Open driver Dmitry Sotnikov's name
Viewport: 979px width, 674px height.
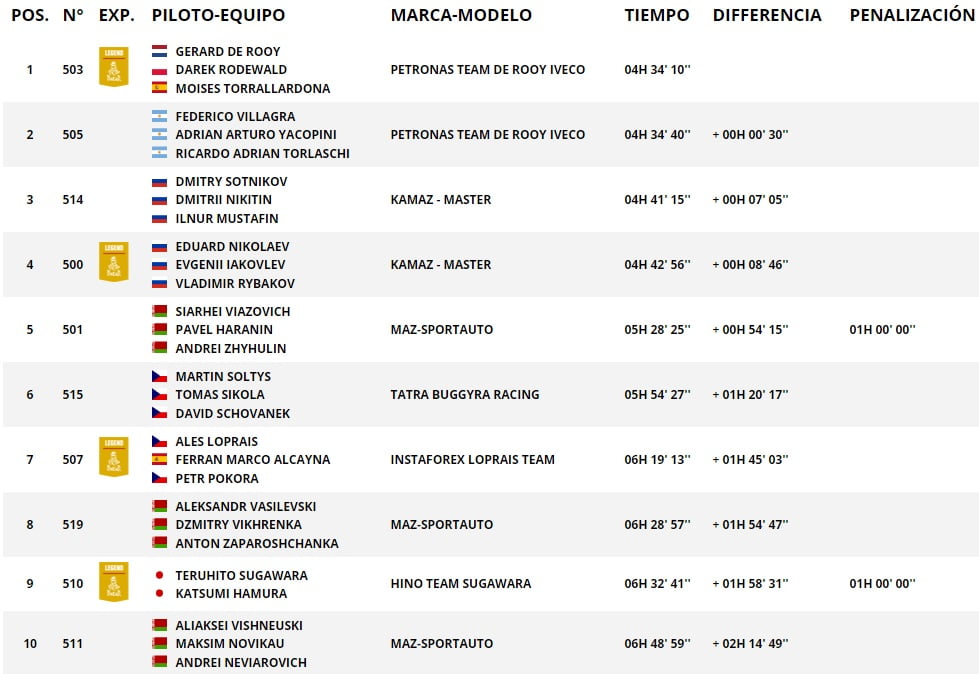pyautogui.click(x=231, y=182)
